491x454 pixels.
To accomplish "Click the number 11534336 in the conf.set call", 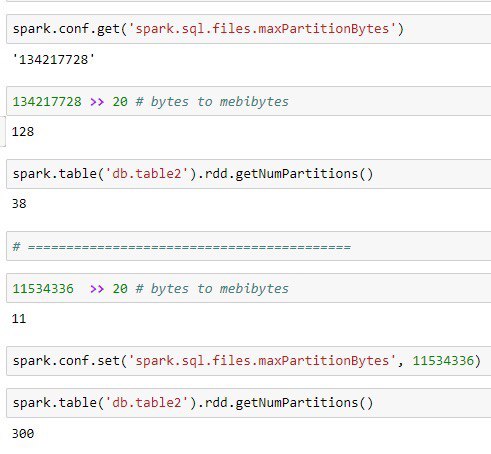I will click(x=443, y=361).
